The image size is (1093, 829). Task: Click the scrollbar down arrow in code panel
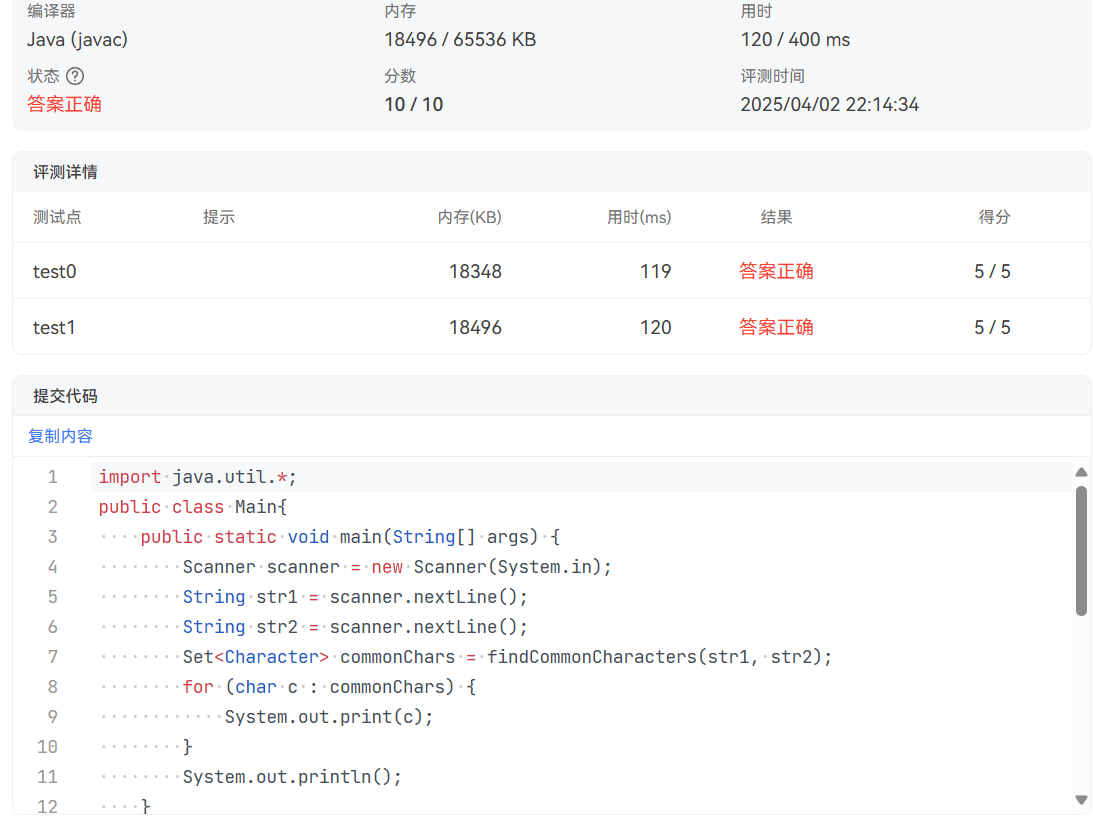click(x=1082, y=801)
